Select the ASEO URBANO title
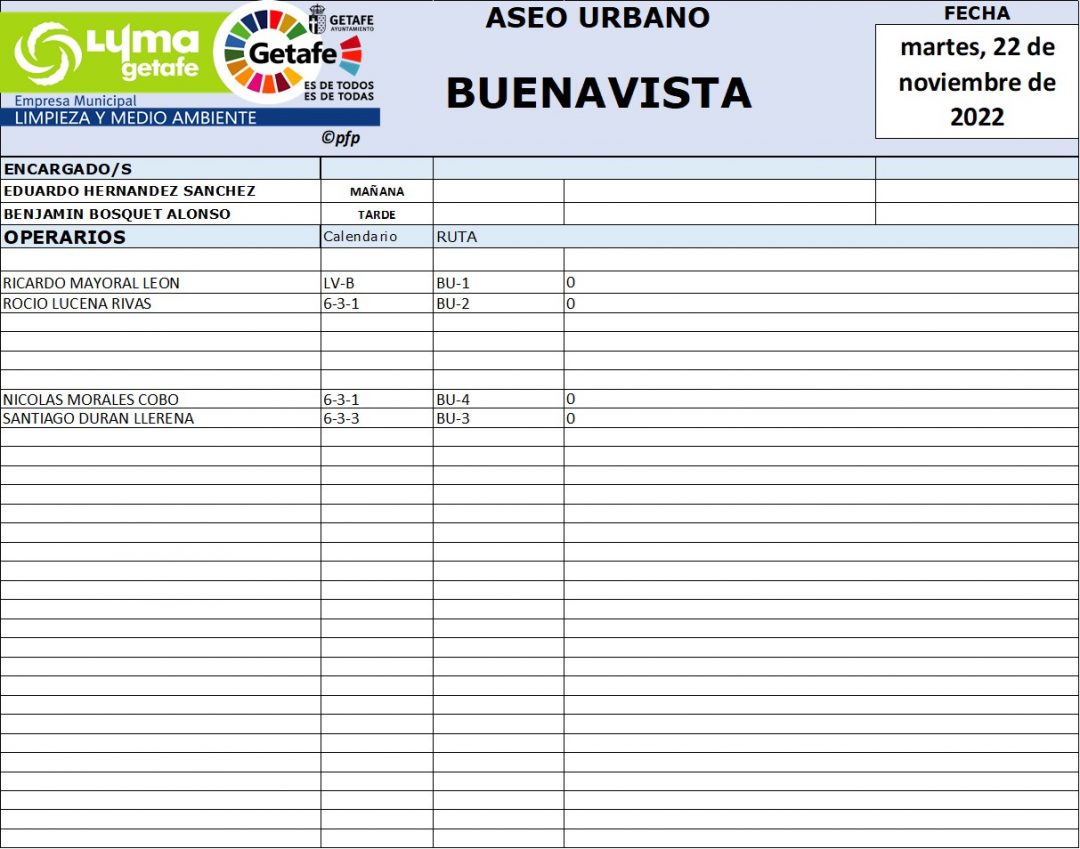The width and height of the screenshot is (1080, 849). coord(597,18)
